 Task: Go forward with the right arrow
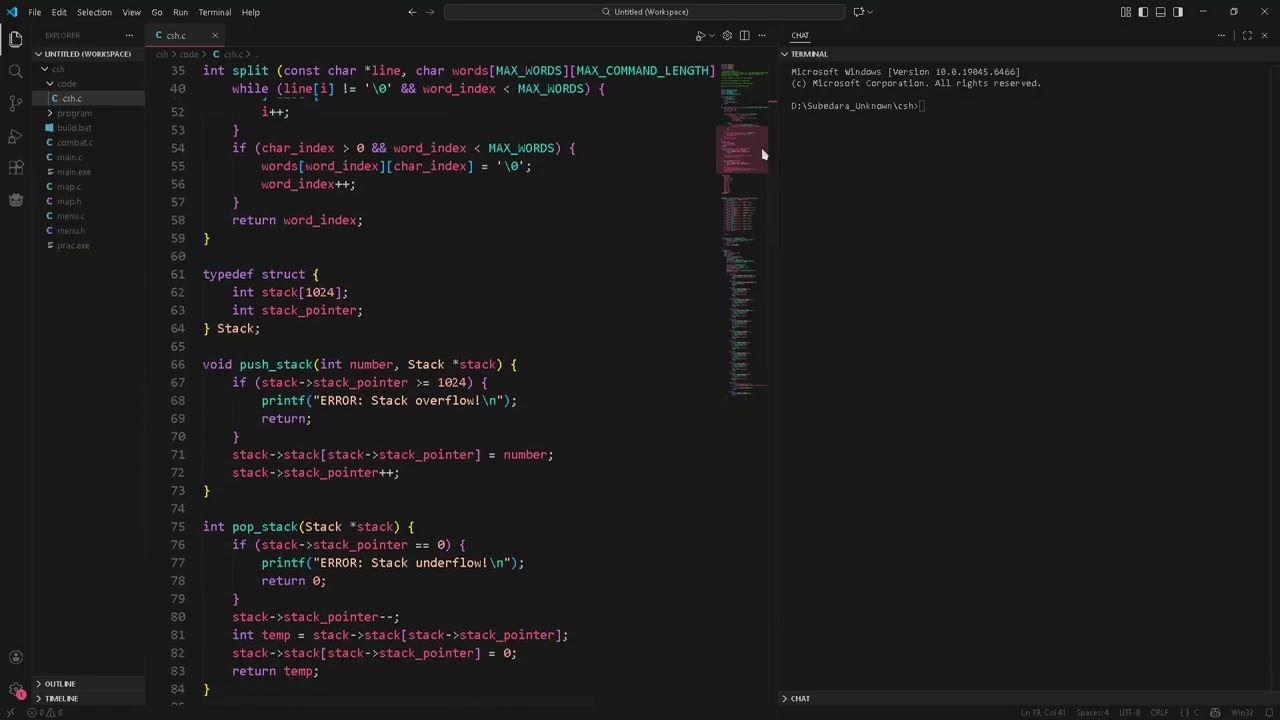coord(431,12)
